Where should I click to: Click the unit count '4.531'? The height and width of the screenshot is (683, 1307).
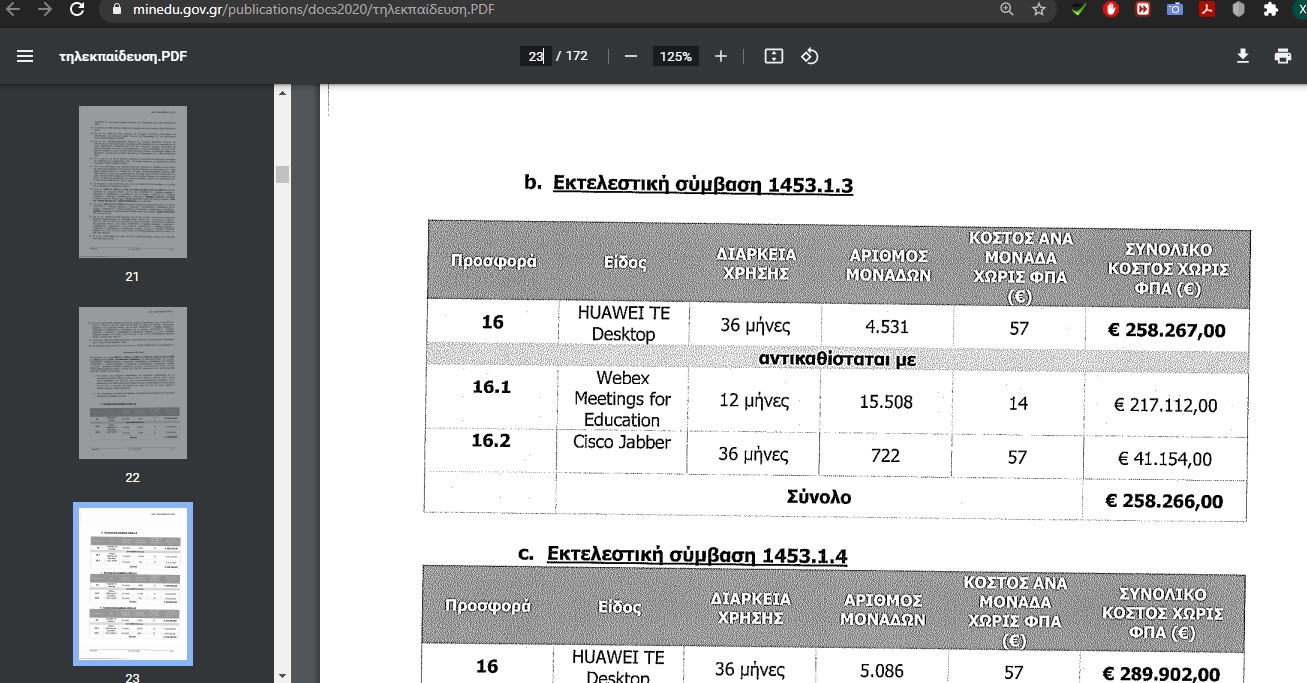pos(887,325)
